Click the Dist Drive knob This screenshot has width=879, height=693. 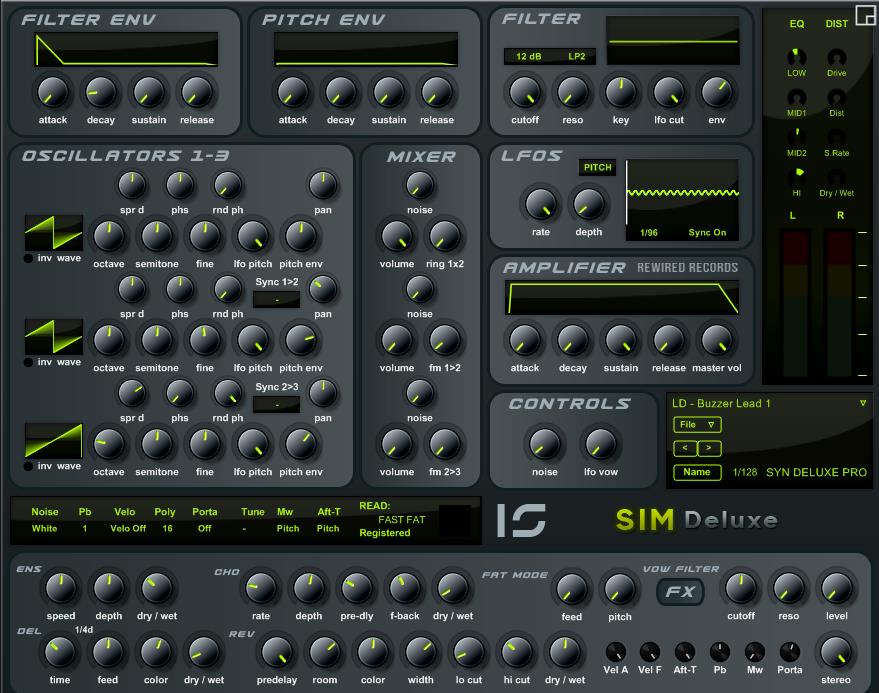836,57
